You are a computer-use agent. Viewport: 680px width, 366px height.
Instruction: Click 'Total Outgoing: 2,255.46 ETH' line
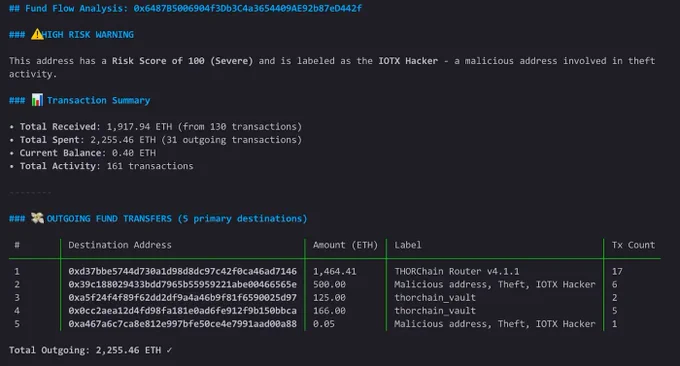pos(90,350)
